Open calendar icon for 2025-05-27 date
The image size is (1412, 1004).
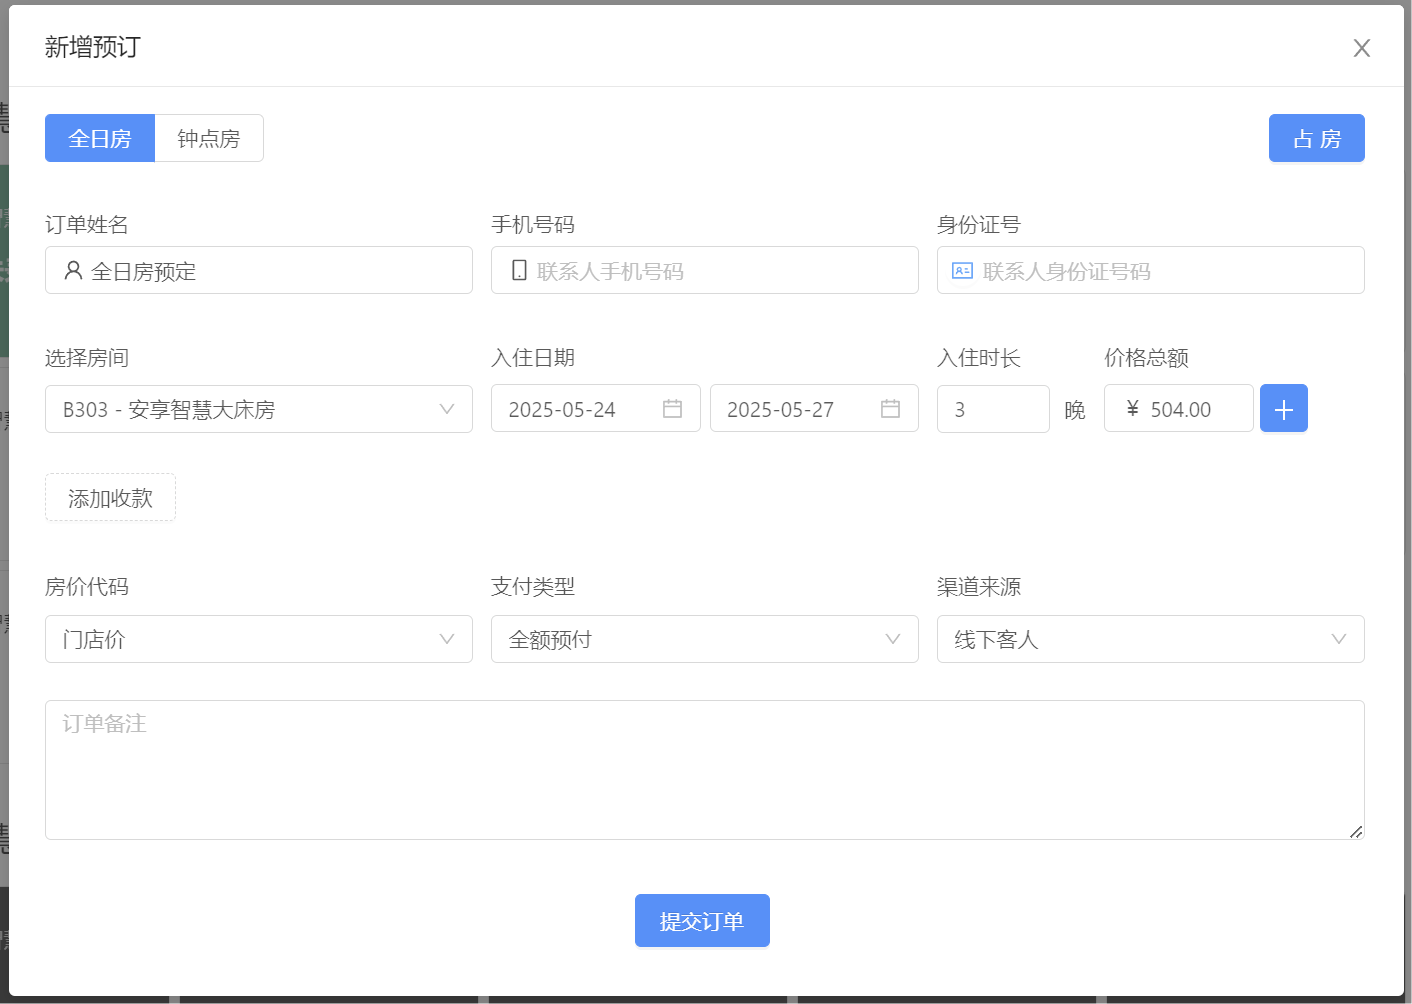click(890, 408)
